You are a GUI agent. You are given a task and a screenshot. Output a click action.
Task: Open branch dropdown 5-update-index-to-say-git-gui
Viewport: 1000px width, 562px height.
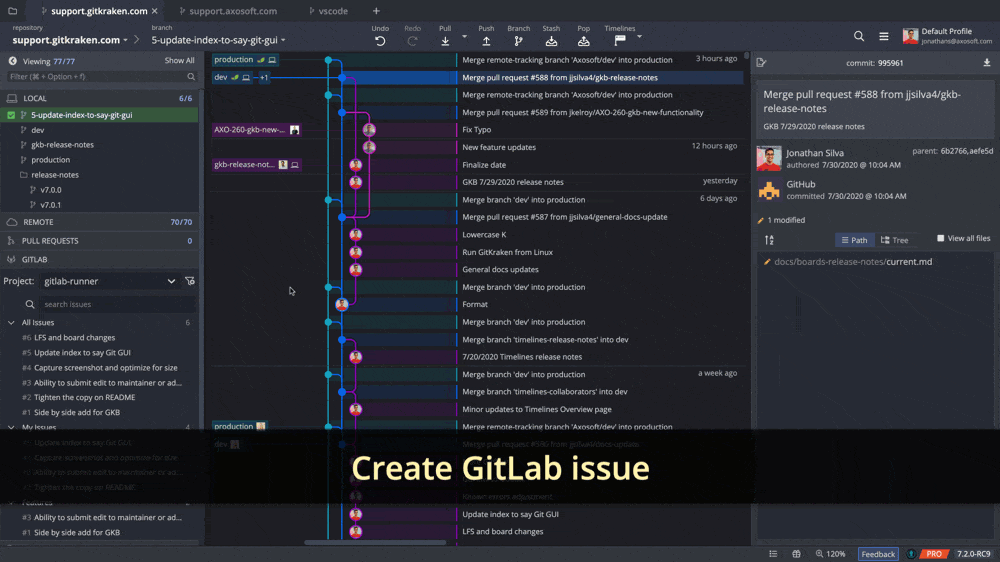[x=218, y=40]
